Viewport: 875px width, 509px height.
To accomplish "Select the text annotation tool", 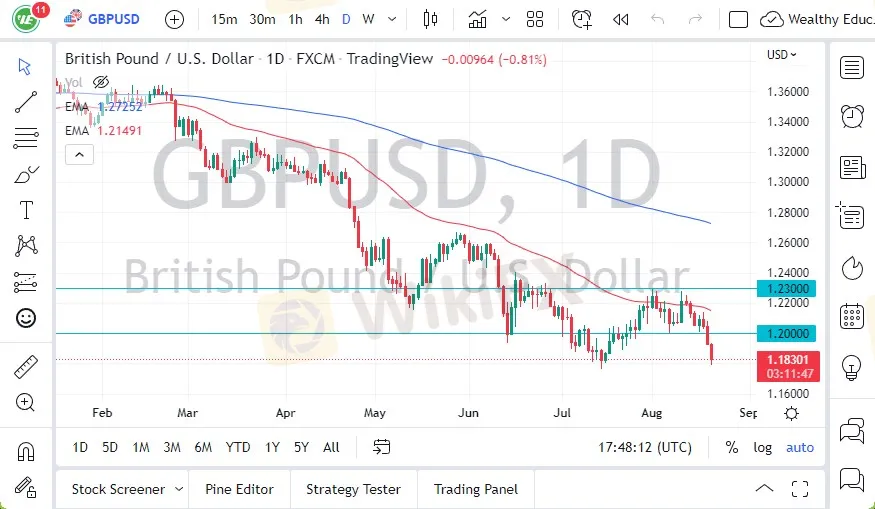I will [26, 210].
